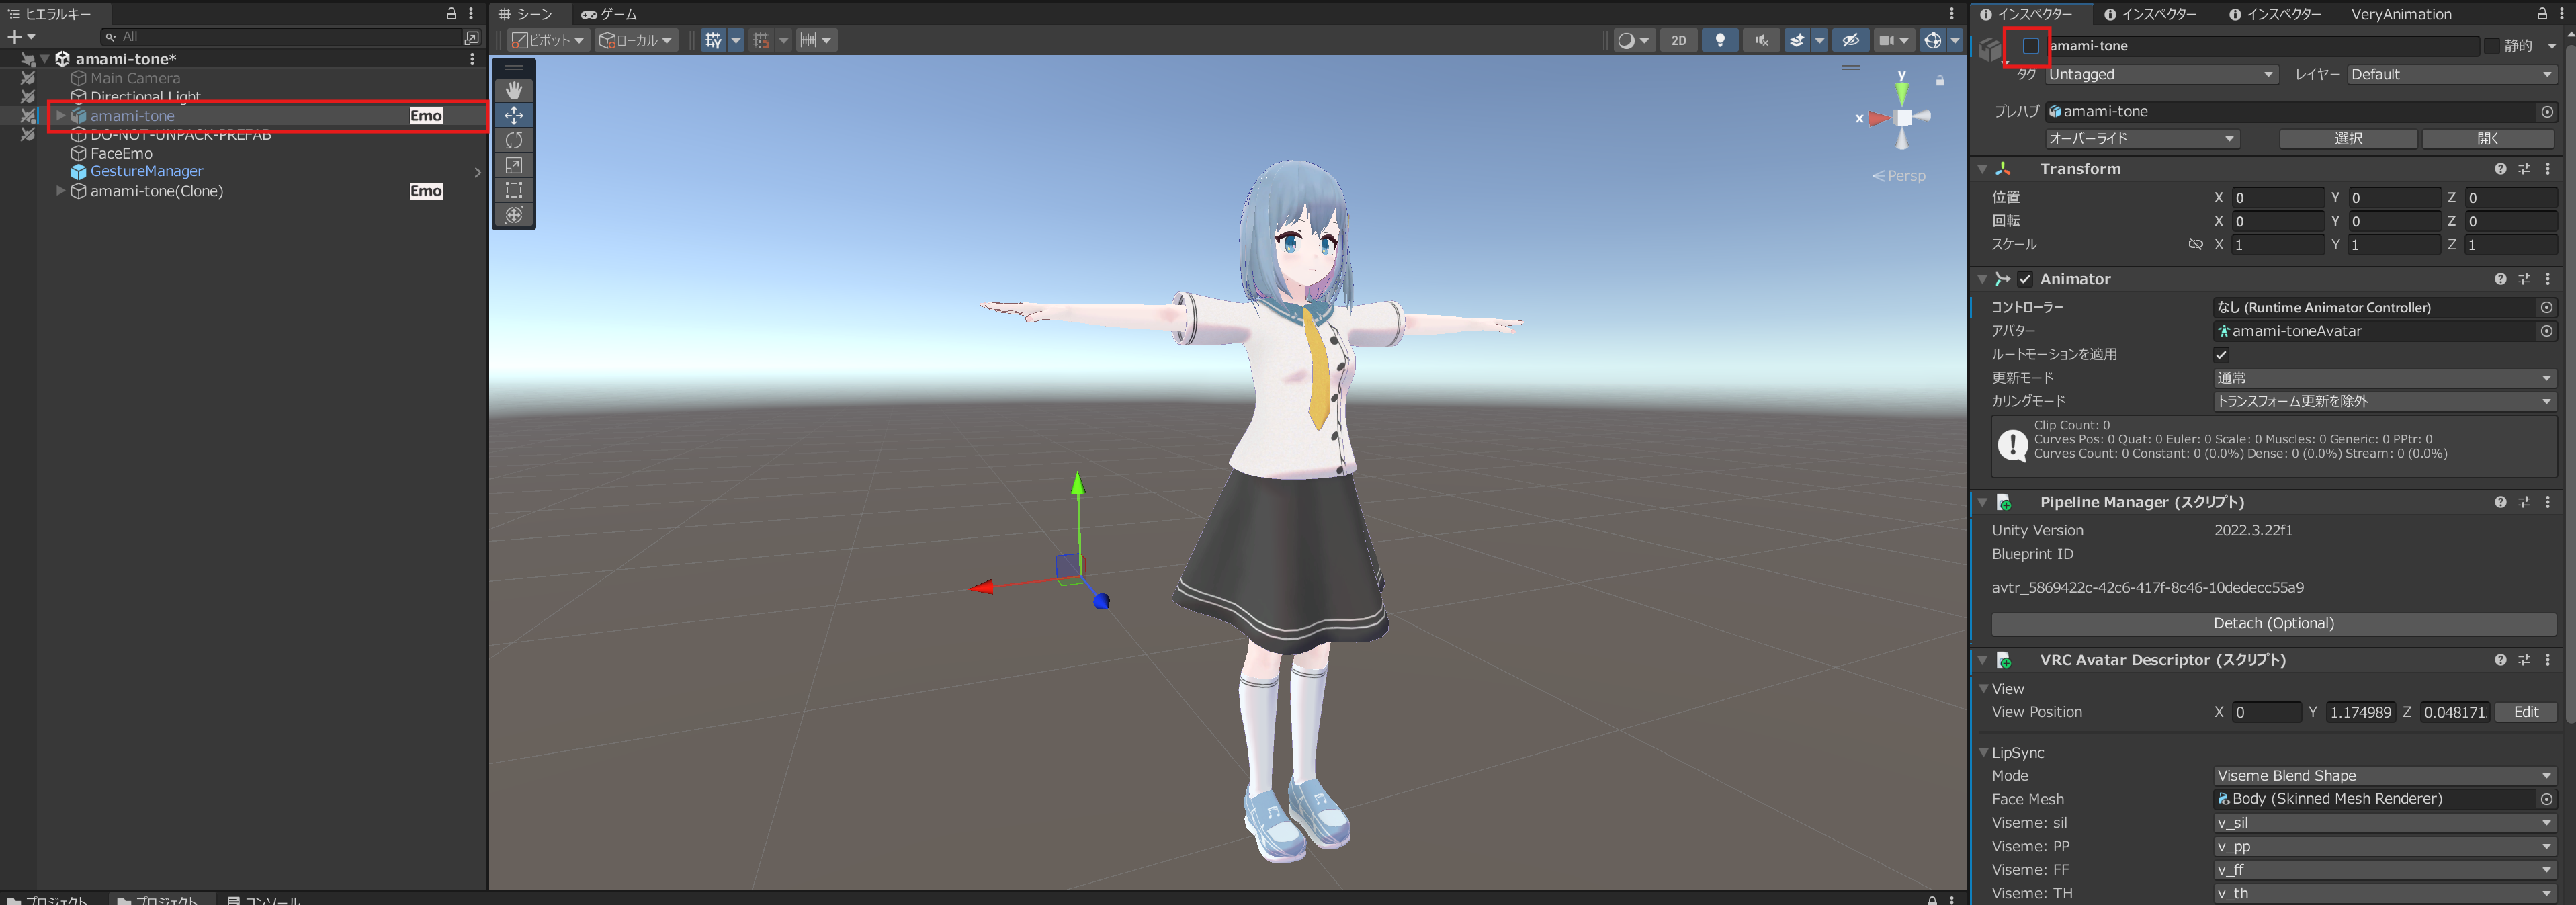The width and height of the screenshot is (2576, 905).
Task: Open the Layer Default dropdown
Action: tap(2452, 75)
